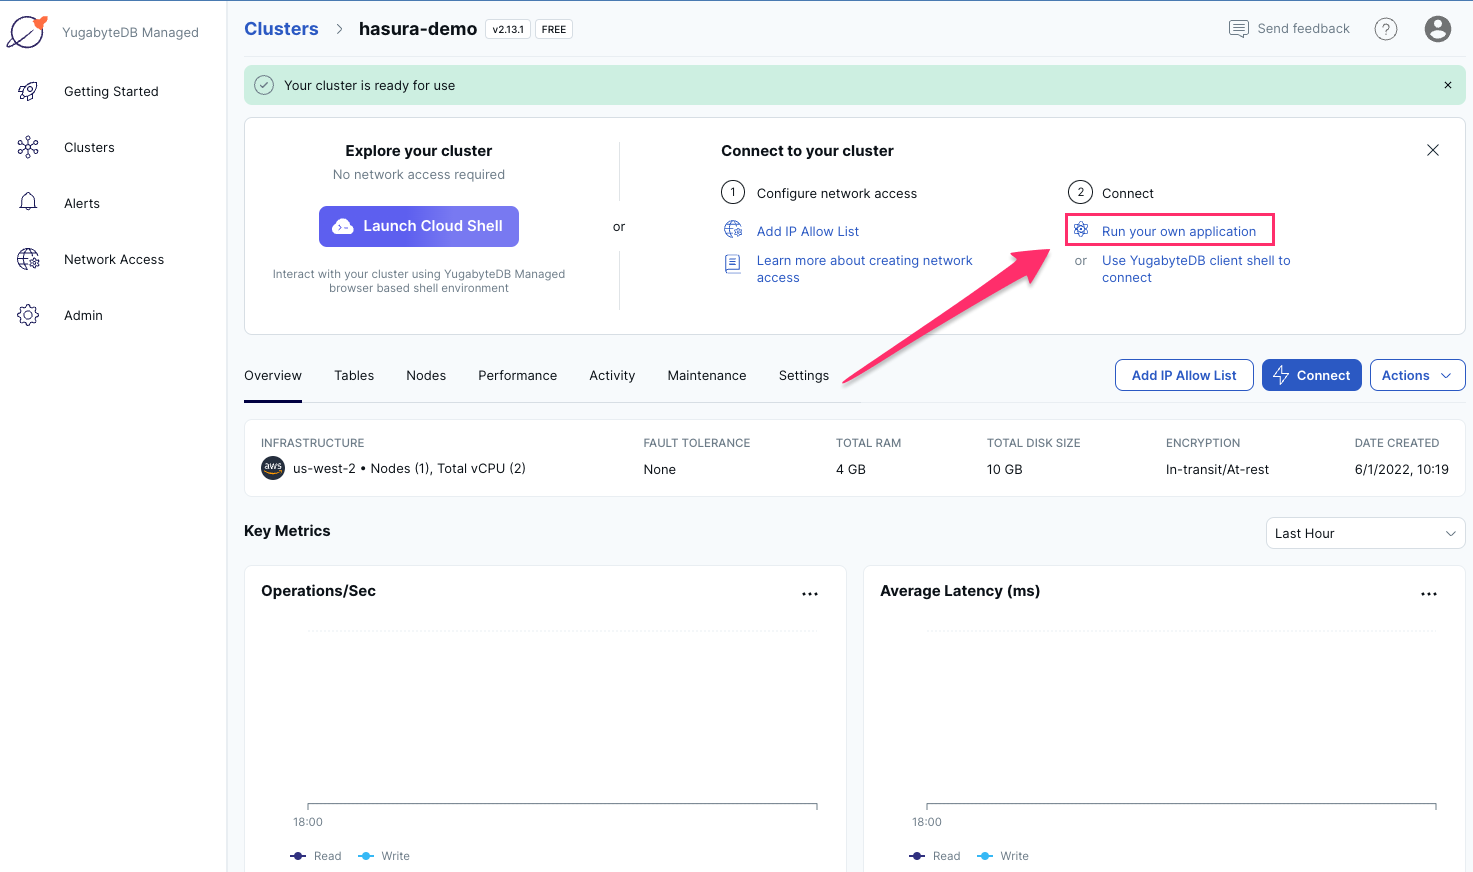Open the Last Hour metrics dropdown
Viewport: 1473px width, 872px height.
(x=1364, y=533)
